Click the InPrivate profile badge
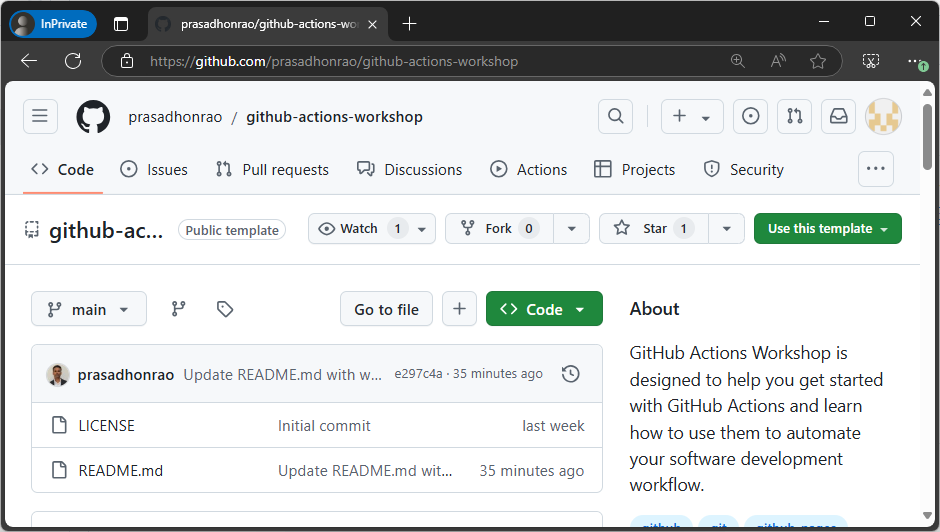Image resolution: width=940 pixels, height=532 pixels. (53, 24)
